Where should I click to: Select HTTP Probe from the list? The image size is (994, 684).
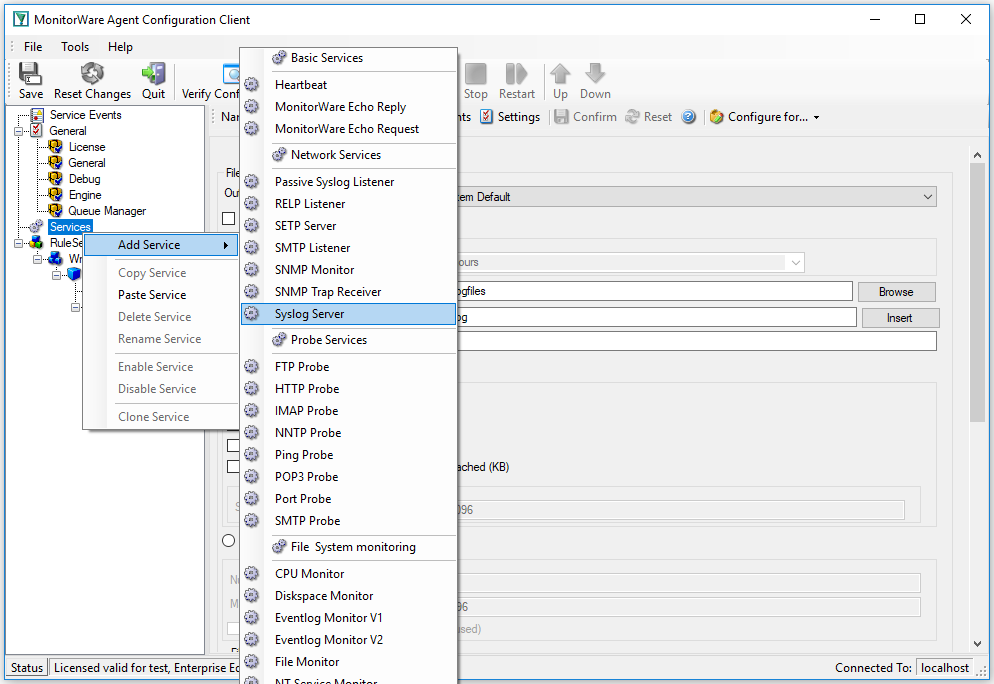(349, 389)
